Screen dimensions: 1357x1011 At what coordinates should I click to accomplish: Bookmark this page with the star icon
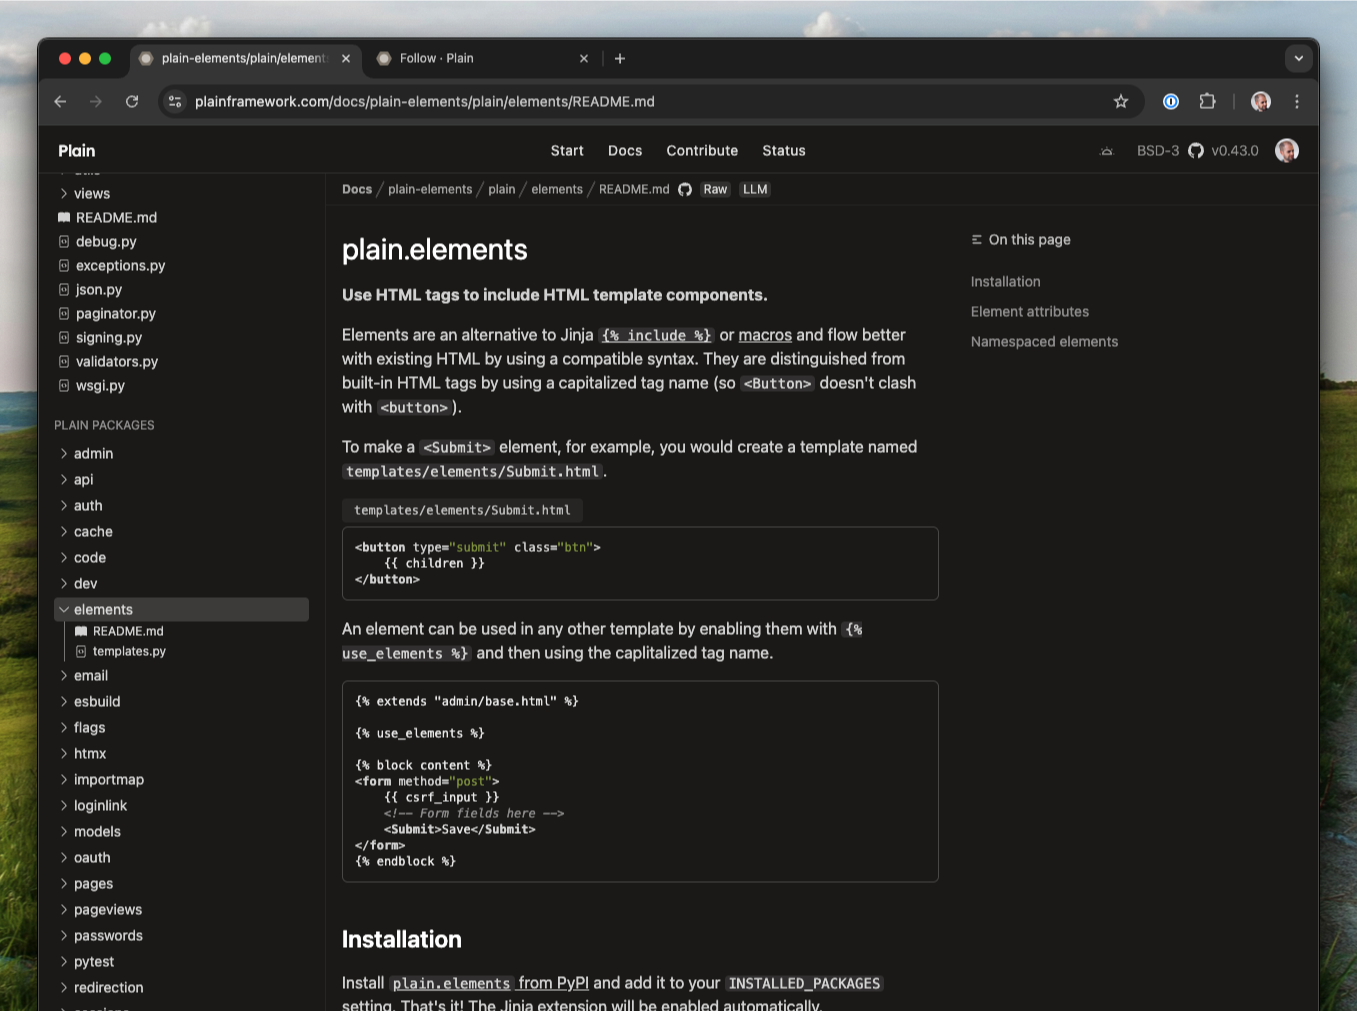(x=1121, y=101)
